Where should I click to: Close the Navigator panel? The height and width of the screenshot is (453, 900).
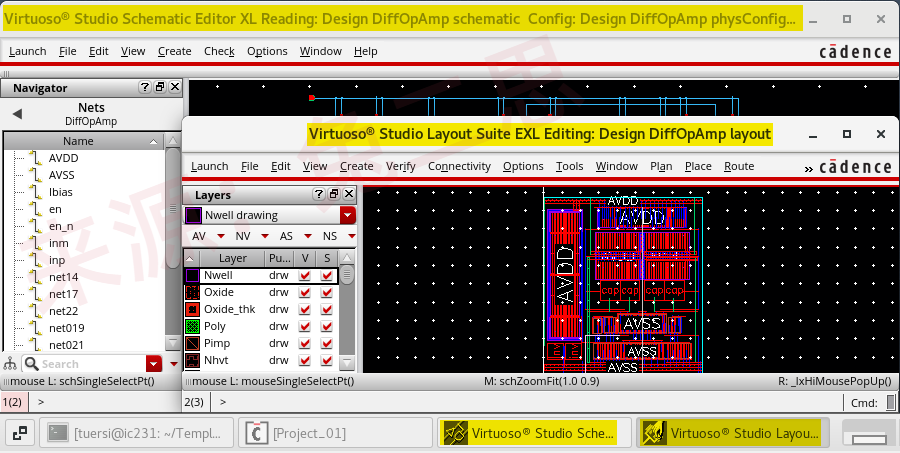click(175, 87)
